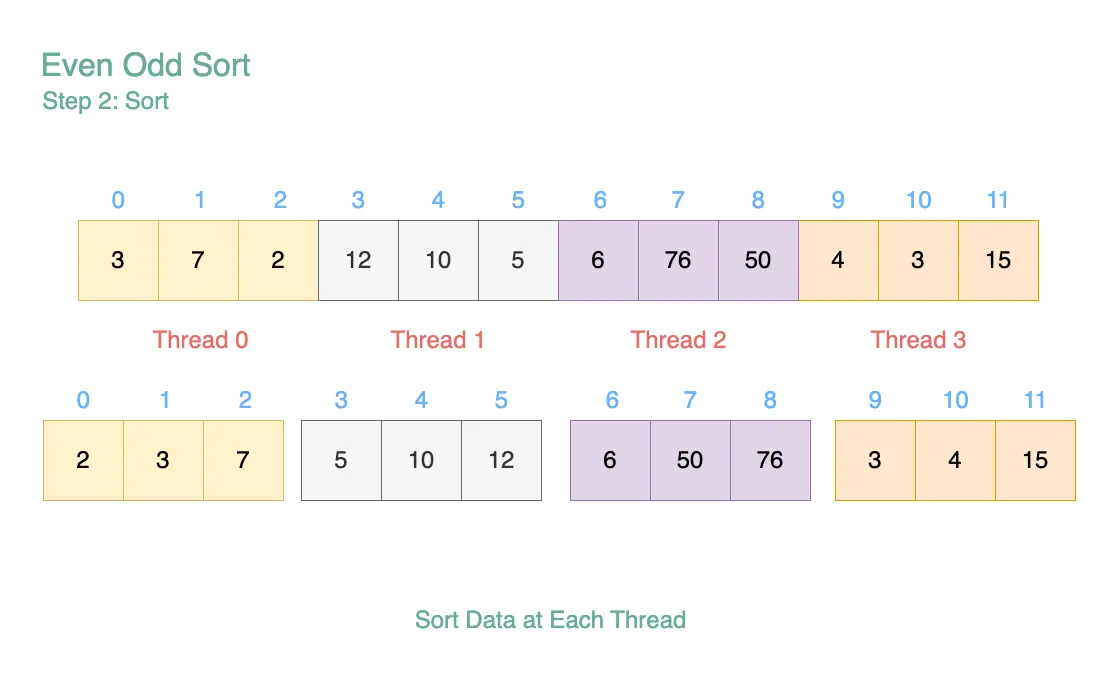
Task: Select the top array cell with value 6
Action: [598, 261]
